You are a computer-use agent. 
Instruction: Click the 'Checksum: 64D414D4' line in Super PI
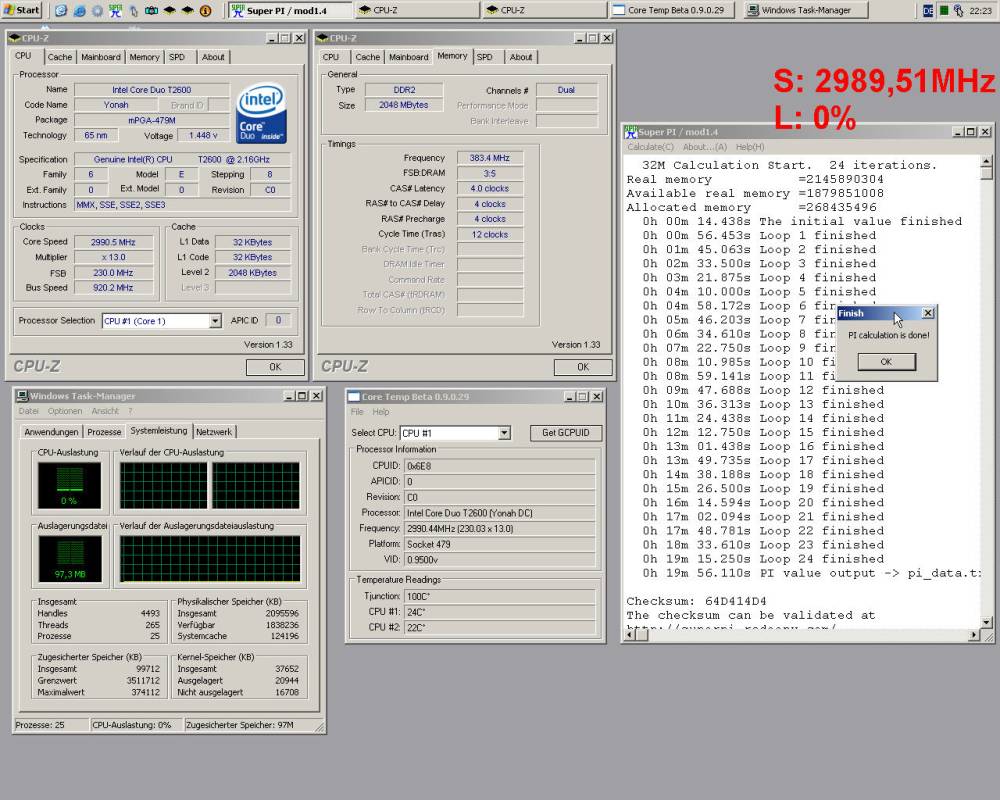[x=696, y=601]
